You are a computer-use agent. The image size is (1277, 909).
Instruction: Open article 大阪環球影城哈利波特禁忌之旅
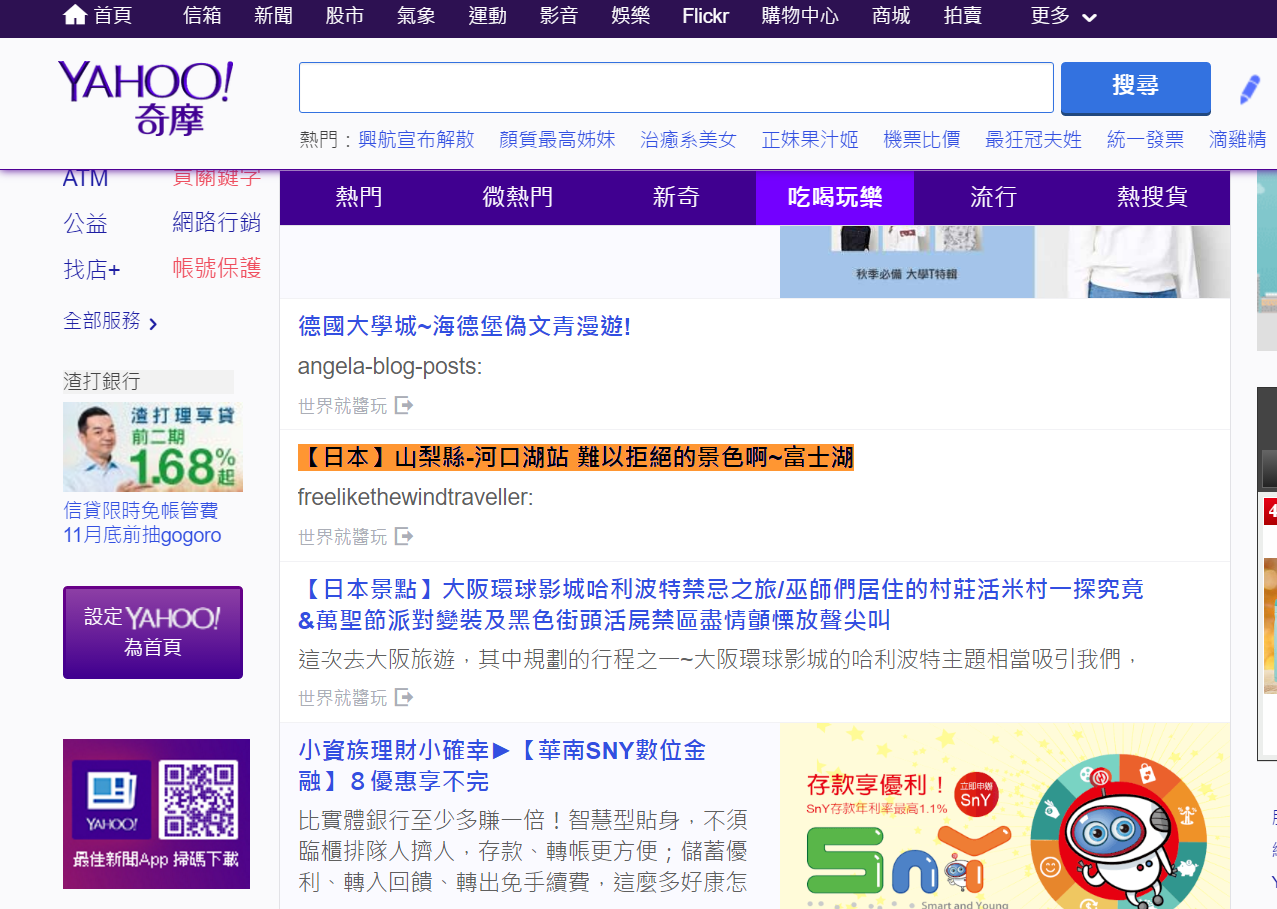[721, 605]
